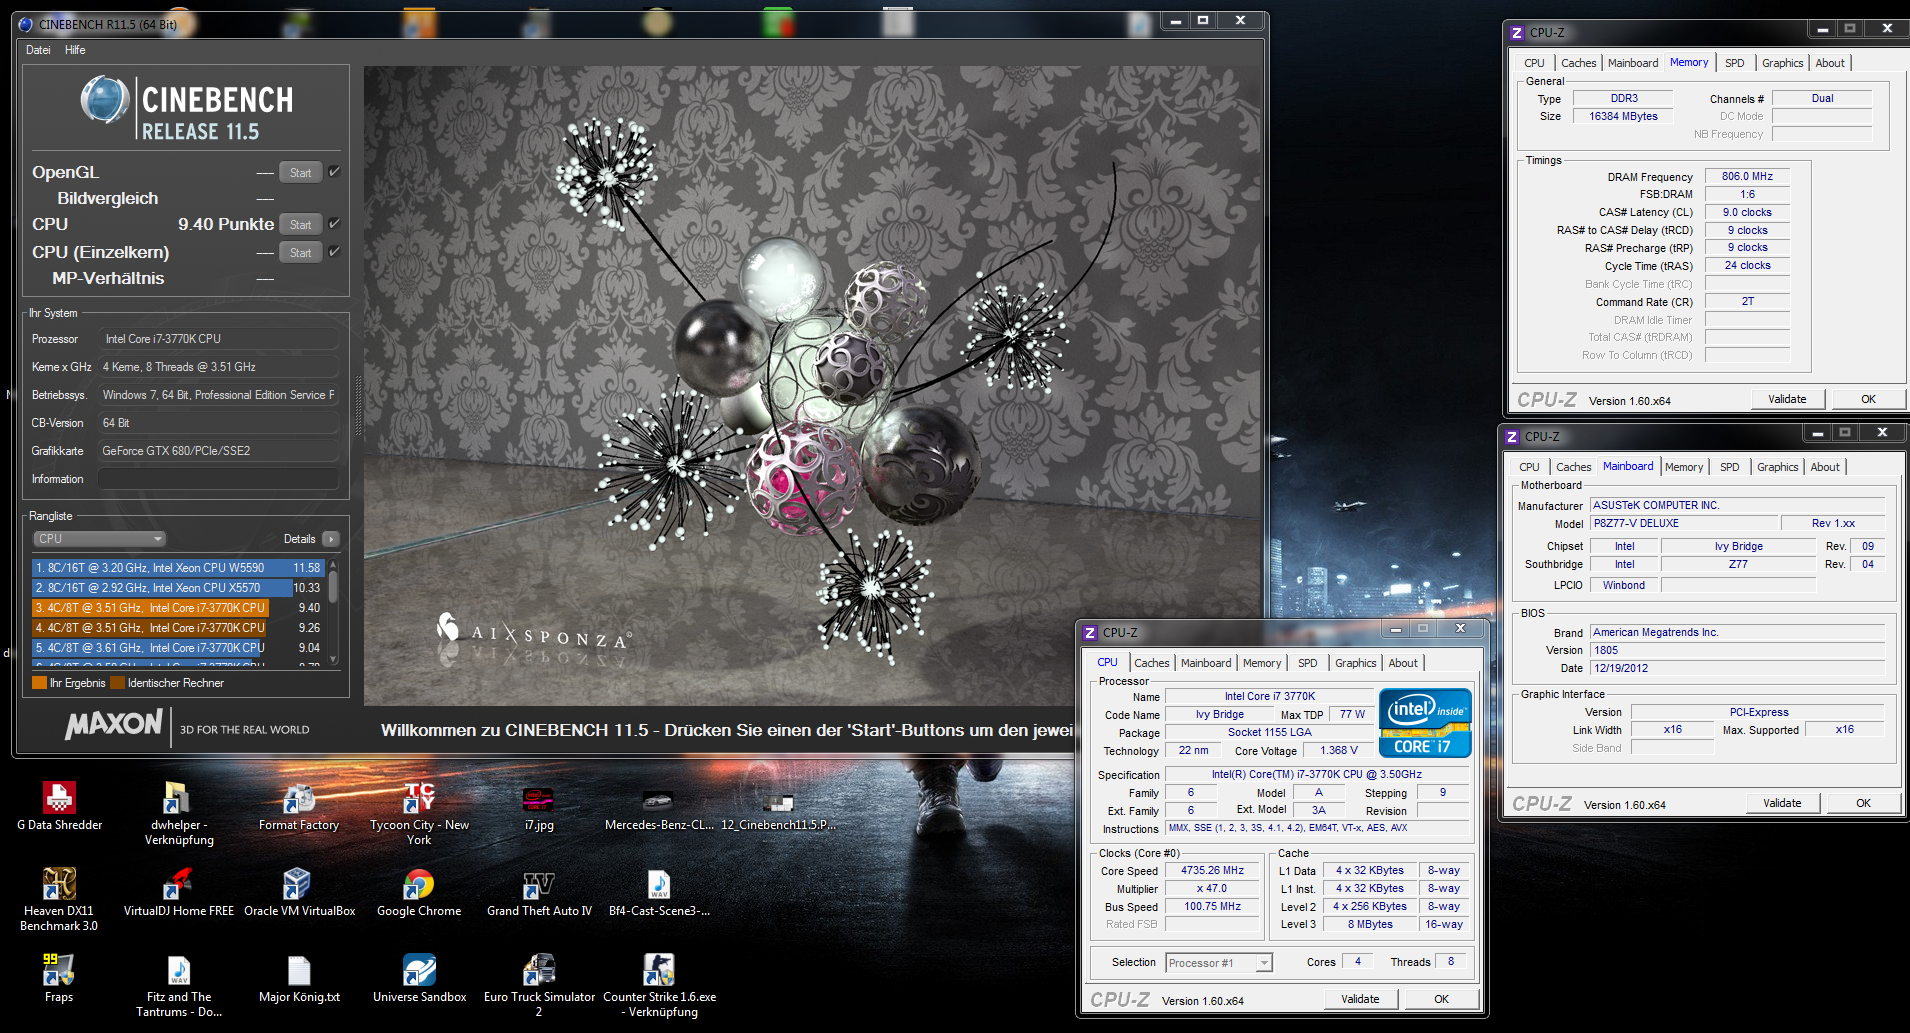Toggle the CPU (Einzelkern) test checkbox

tap(334, 252)
